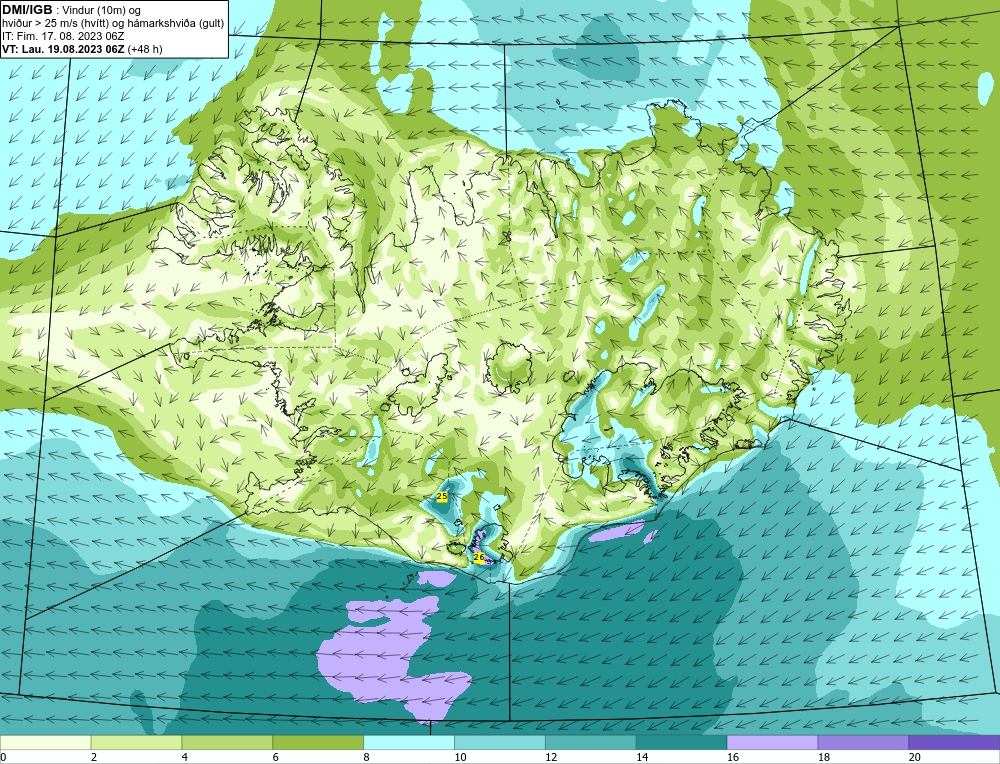Click the 'hviður > 25 m/s' legend line

pyautogui.click(x=112, y=23)
